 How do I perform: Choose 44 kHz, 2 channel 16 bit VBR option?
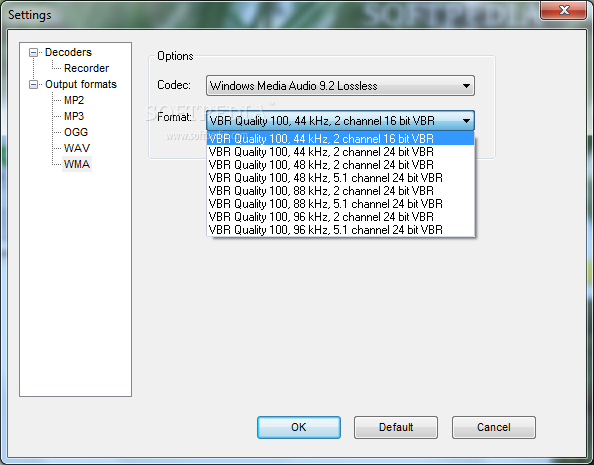341,138
